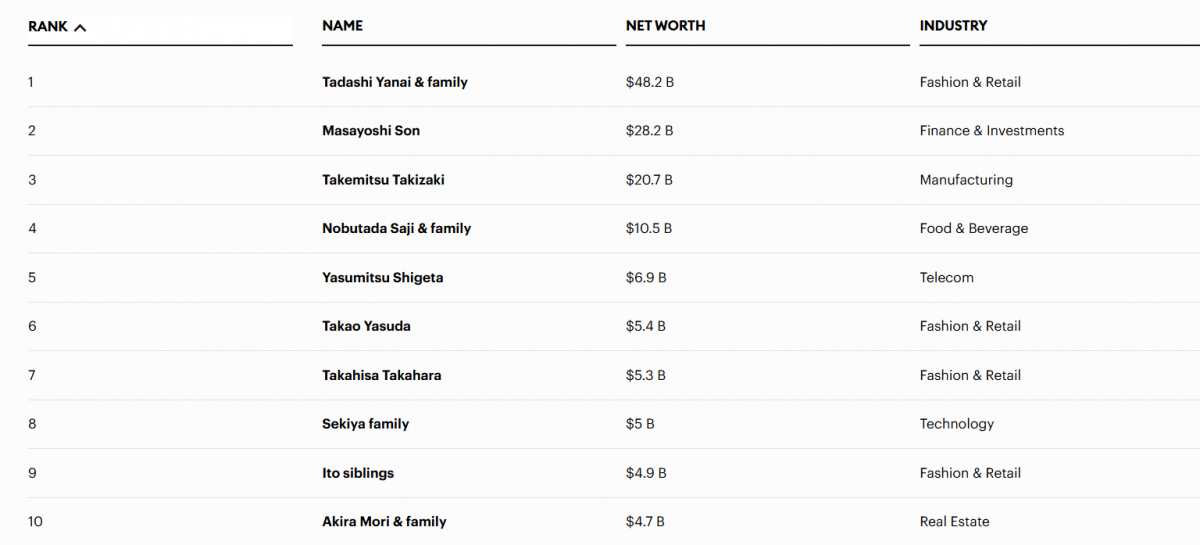1200x545 pixels.
Task: Open Masayoshi Son profile link
Action: (371, 131)
